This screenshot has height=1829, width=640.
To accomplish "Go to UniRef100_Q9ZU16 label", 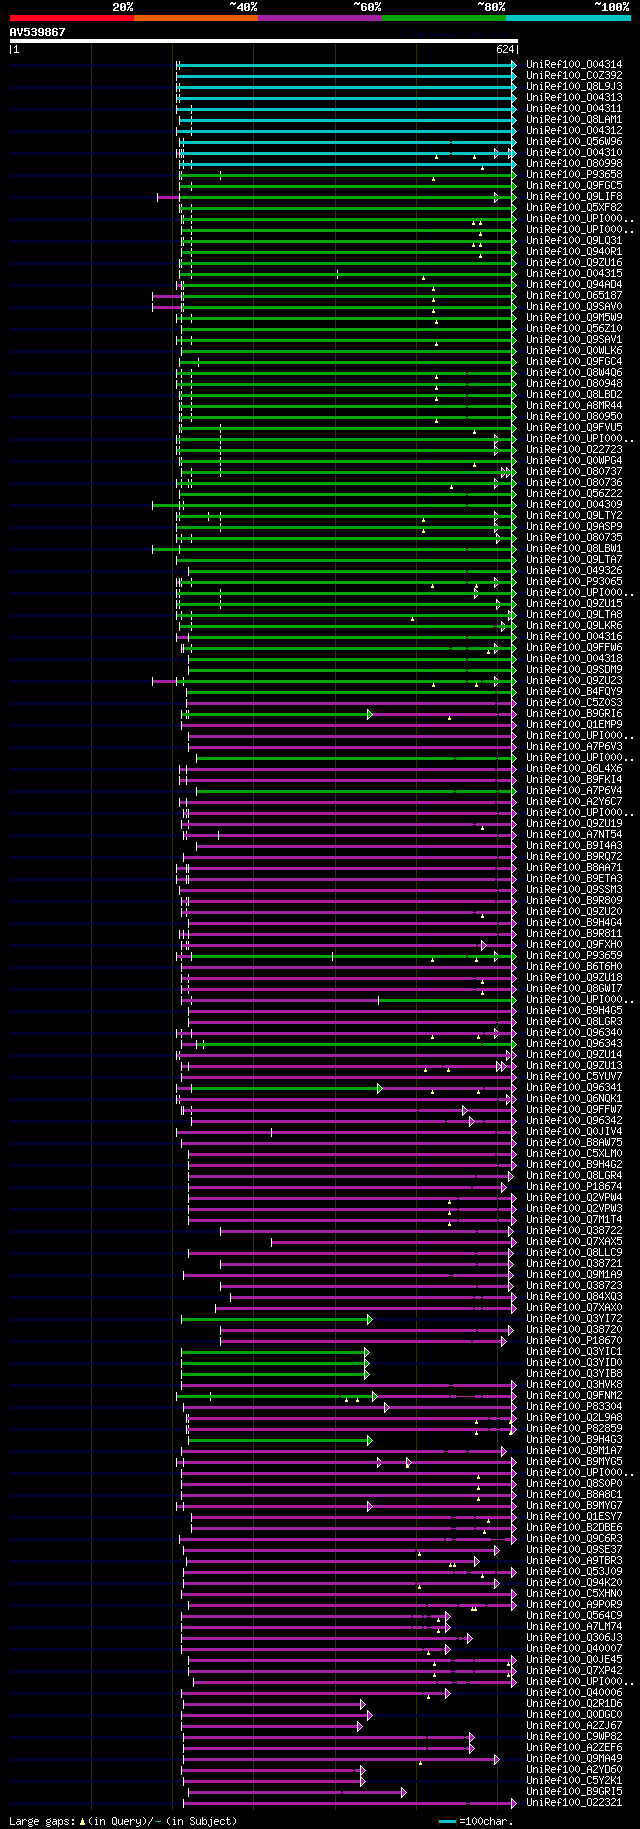I will (x=574, y=262).
